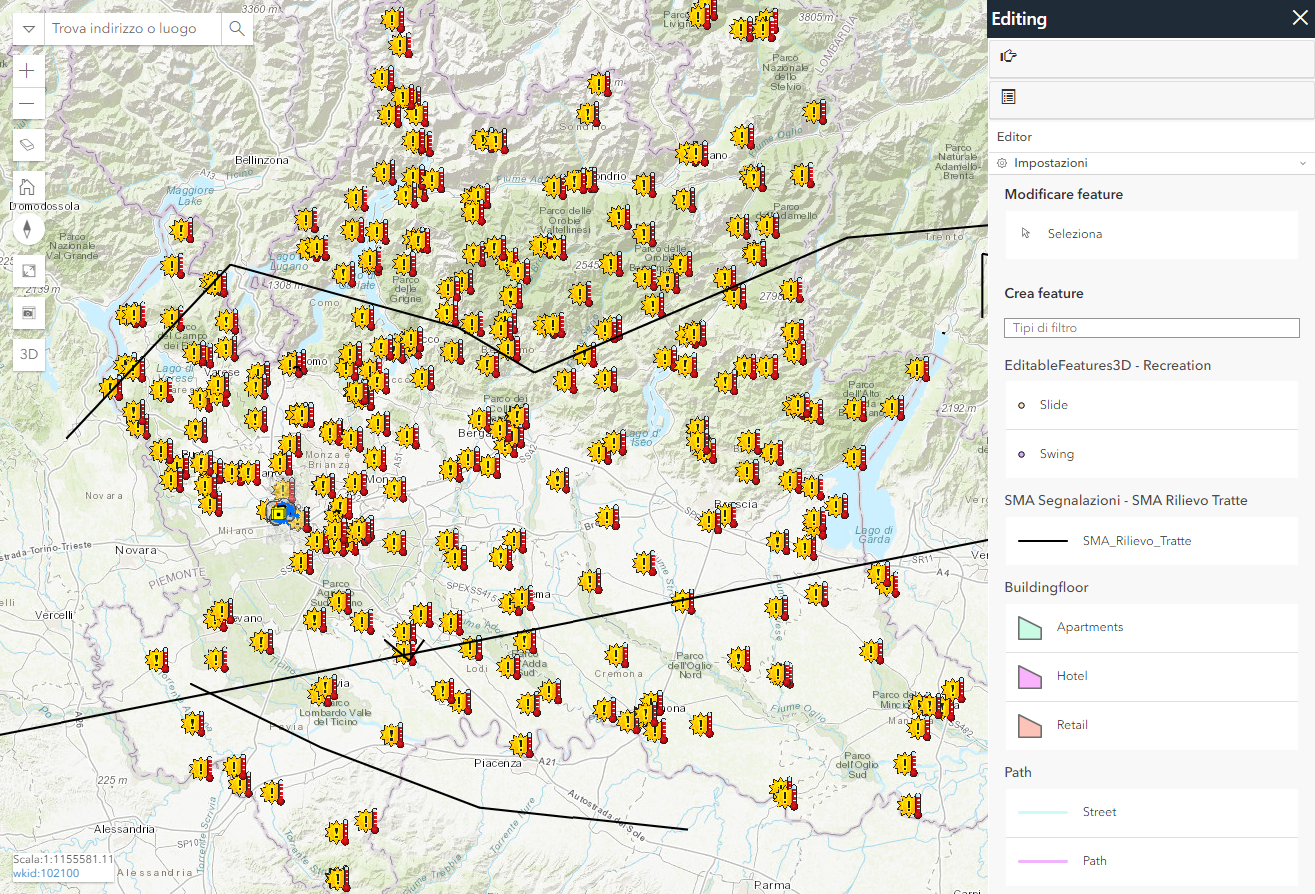The height and width of the screenshot is (894, 1315).
Task: Click the black X-shaped line mark near Lodi
Action: 405,649
